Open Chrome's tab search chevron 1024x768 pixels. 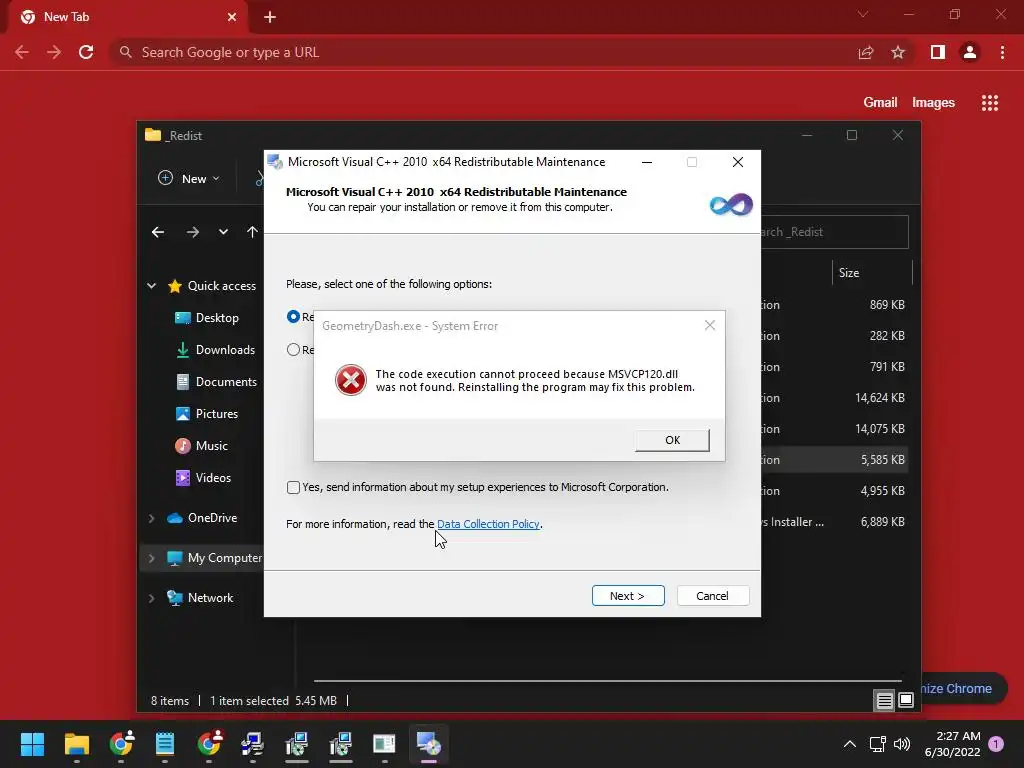(863, 14)
